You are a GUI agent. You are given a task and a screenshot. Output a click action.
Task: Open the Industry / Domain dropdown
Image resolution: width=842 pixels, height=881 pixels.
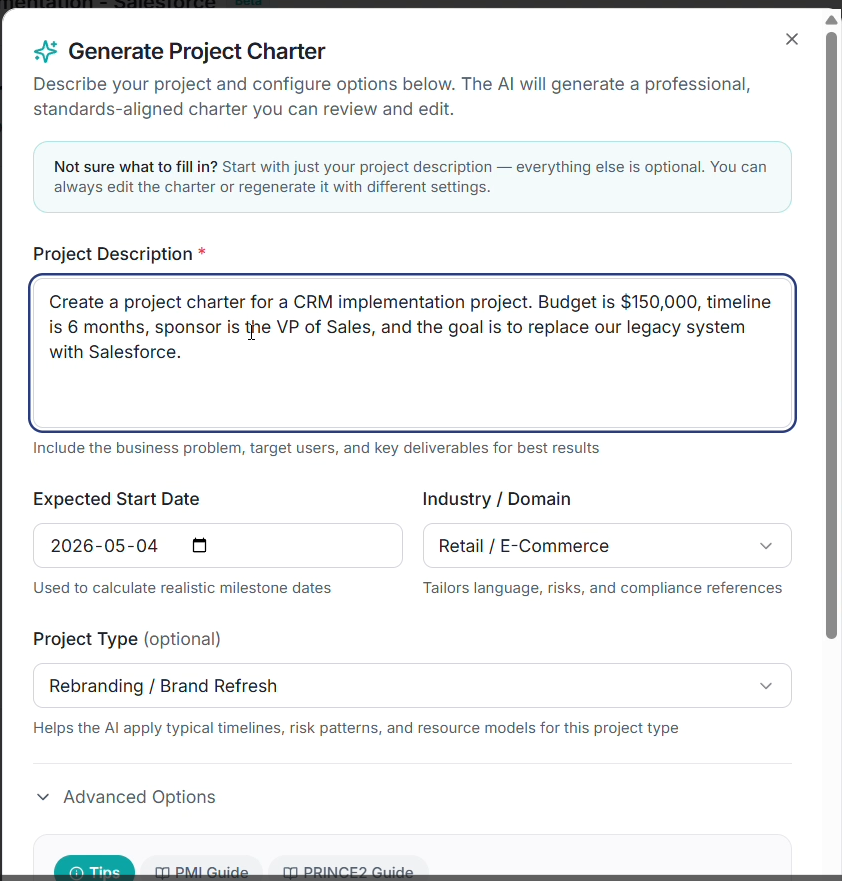coord(607,546)
